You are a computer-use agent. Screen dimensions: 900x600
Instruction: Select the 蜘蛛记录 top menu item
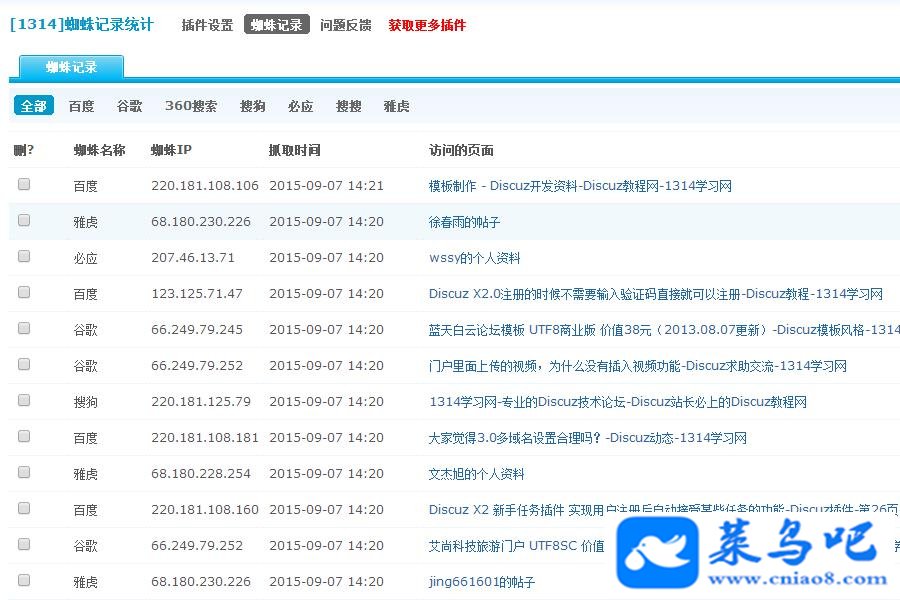click(277, 25)
